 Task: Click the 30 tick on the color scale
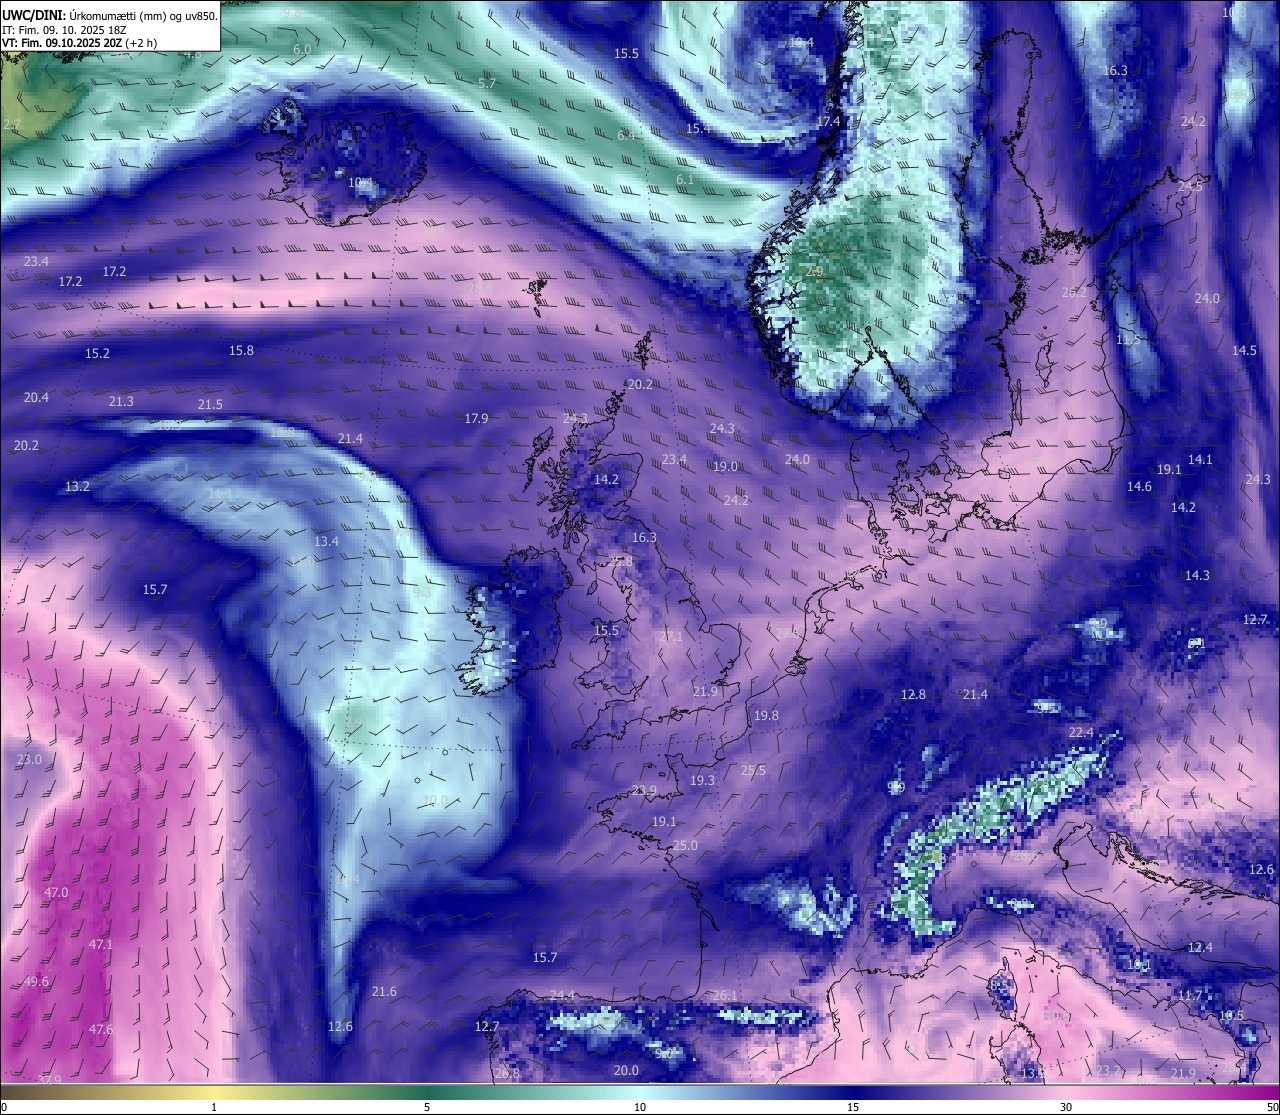tap(1066, 1107)
